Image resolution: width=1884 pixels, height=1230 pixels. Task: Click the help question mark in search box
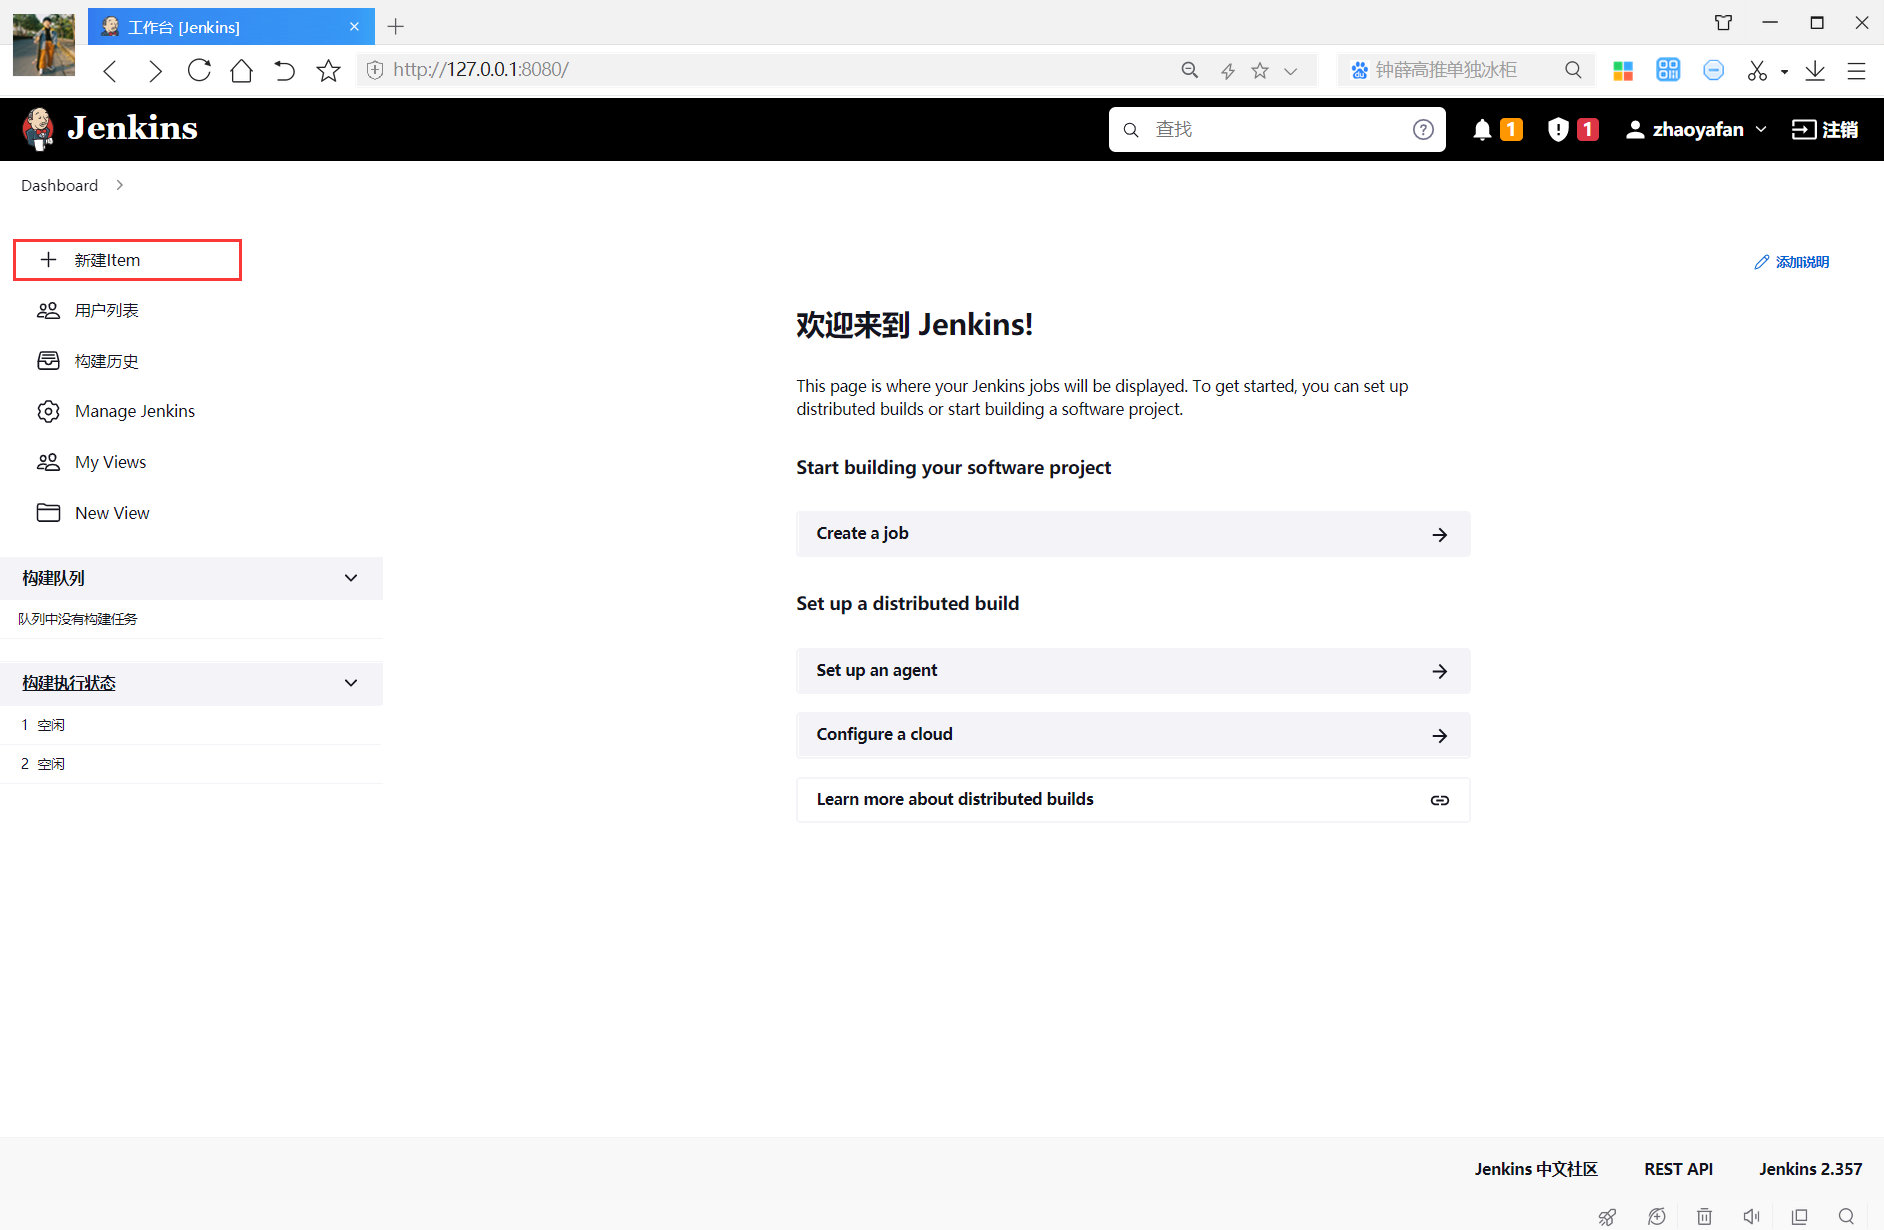pyautogui.click(x=1423, y=130)
